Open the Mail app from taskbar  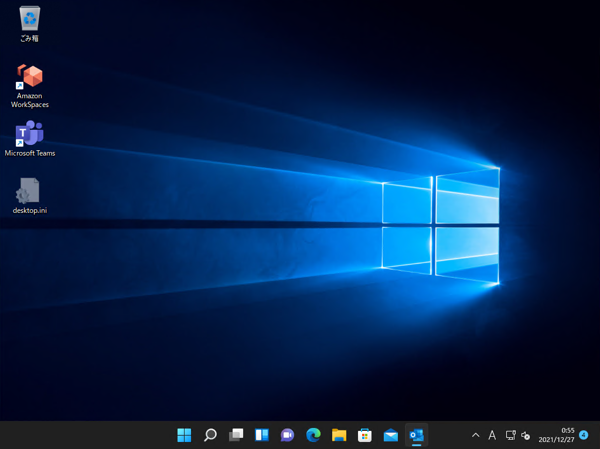(x=391, y=435)
